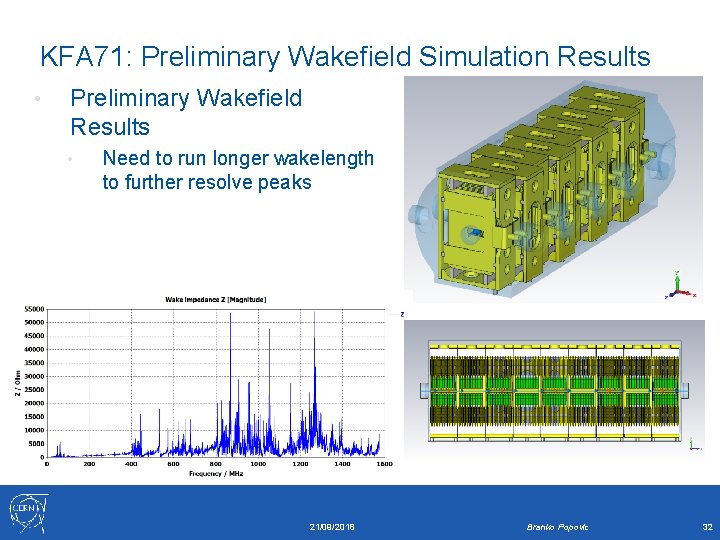Click the XYZ axis triad on 3D model

pyautogui.click(x=681, y=286)
